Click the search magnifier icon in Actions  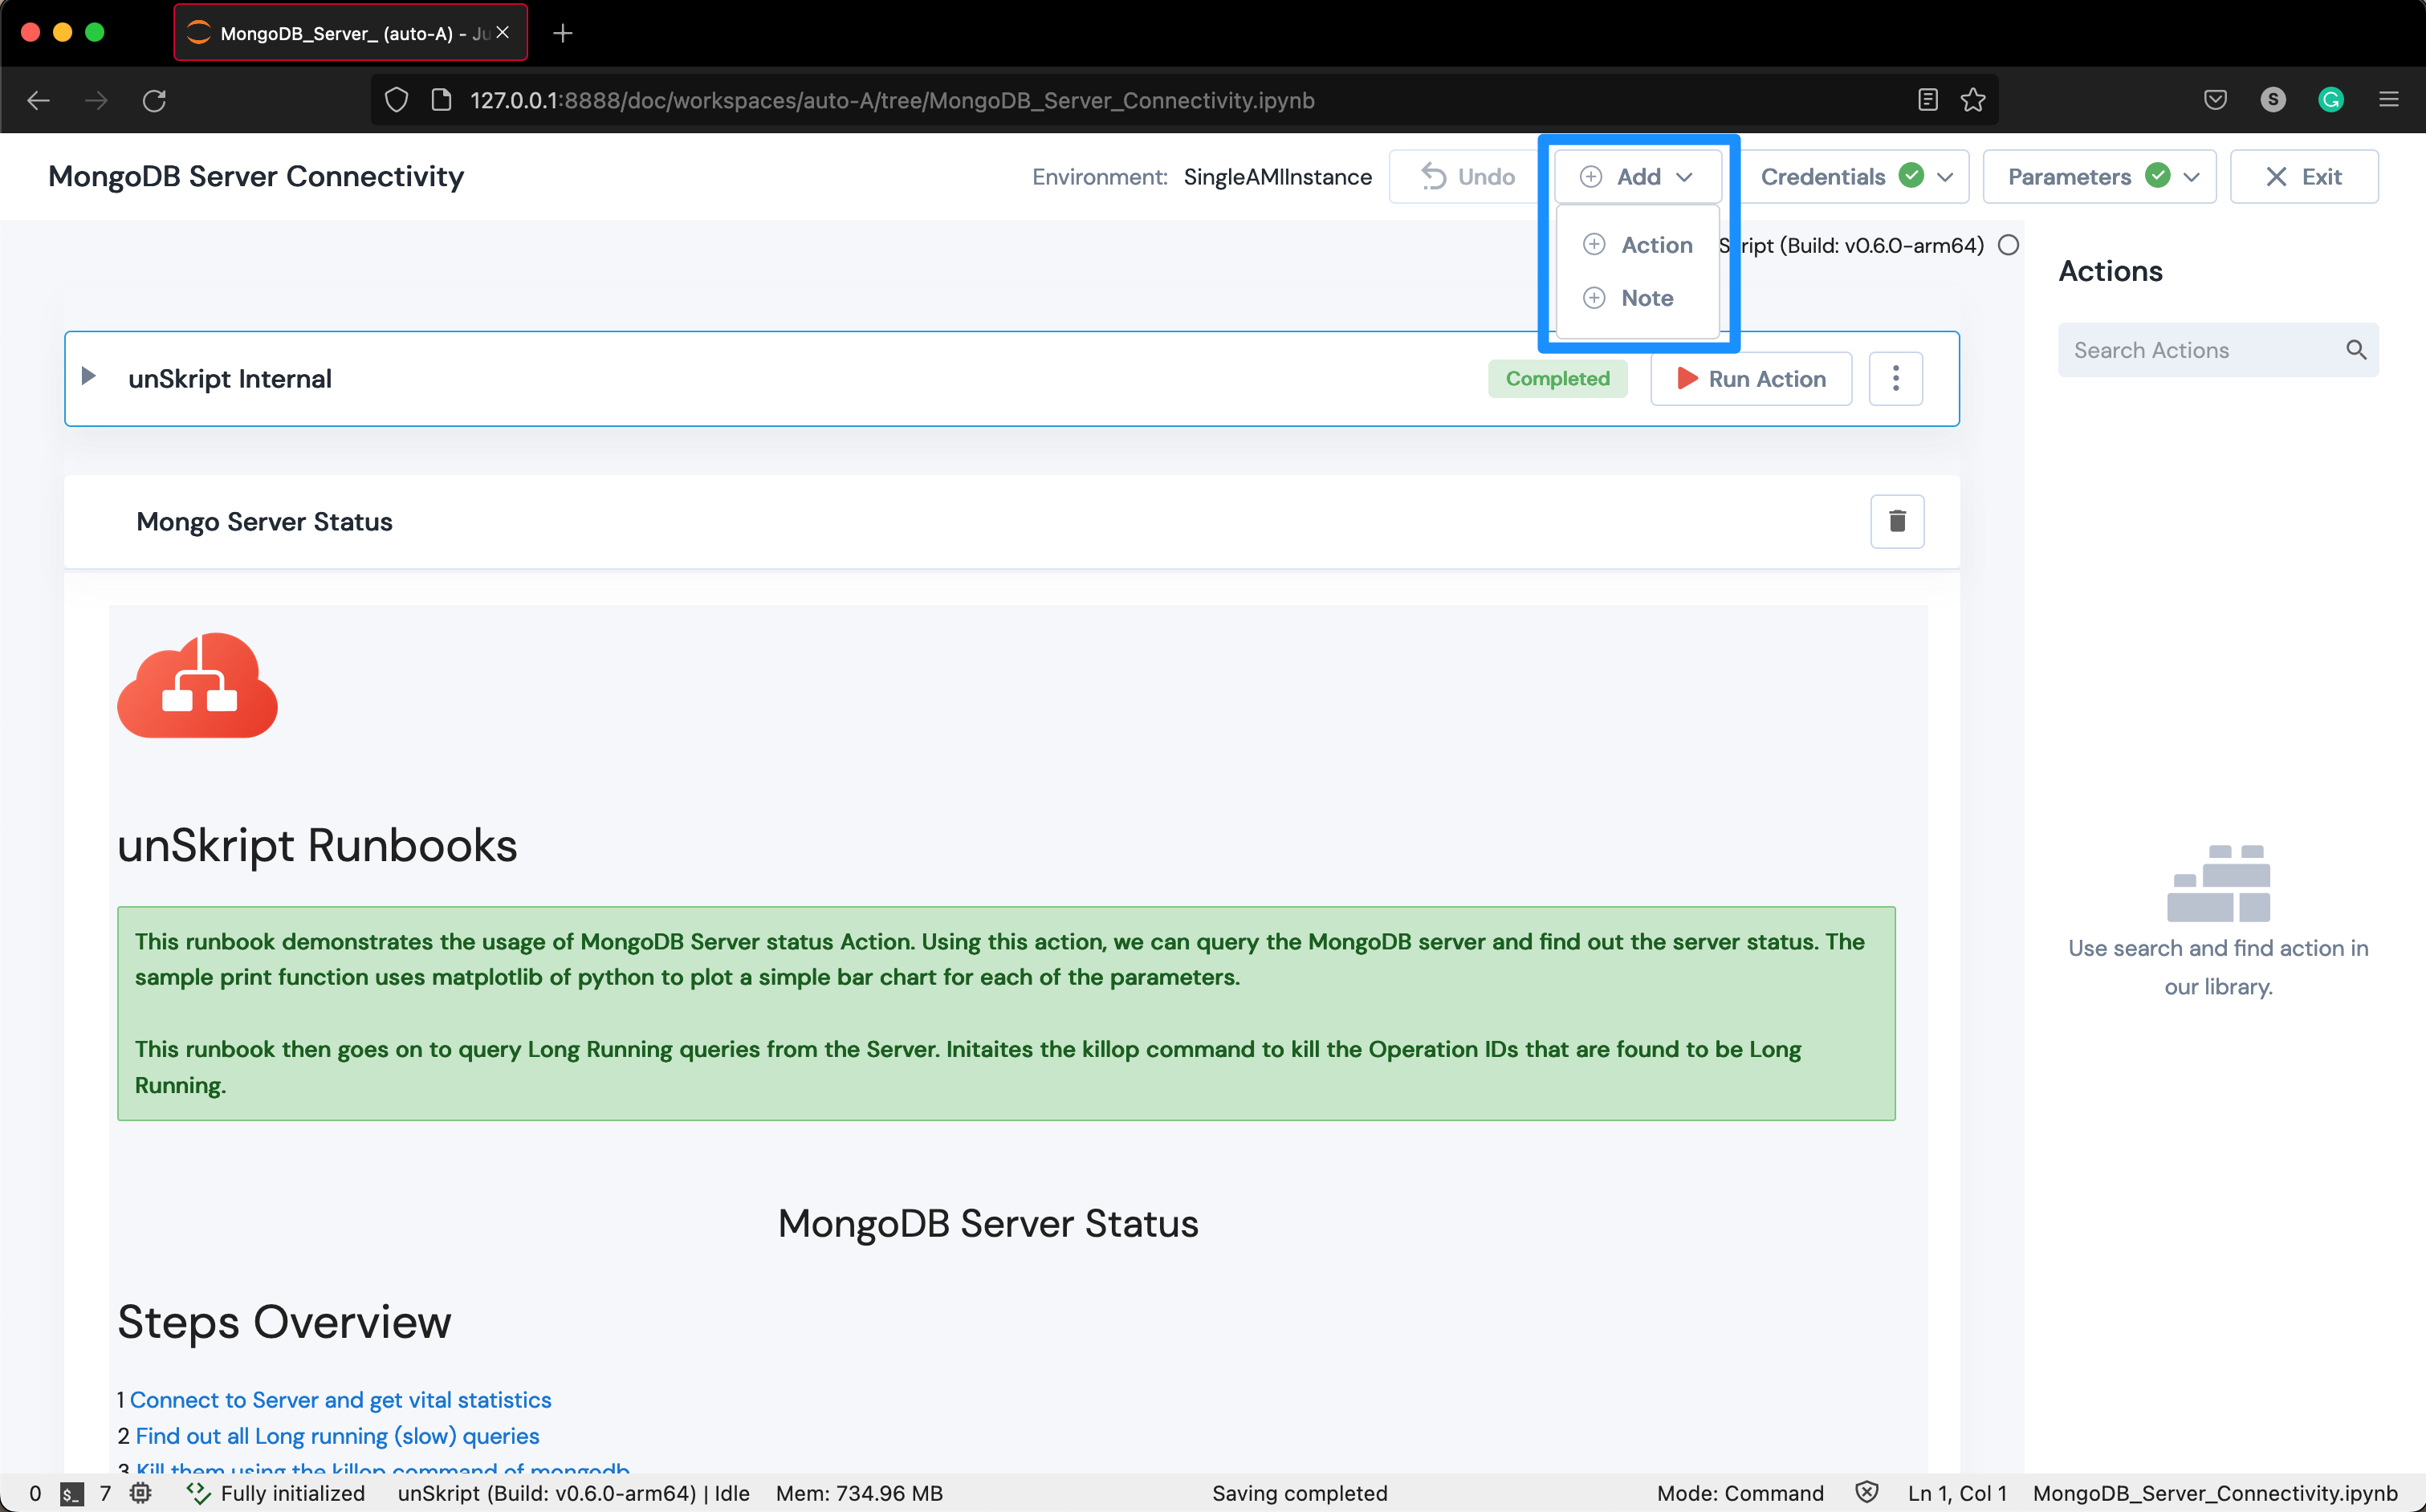(x=2356, y=350)
